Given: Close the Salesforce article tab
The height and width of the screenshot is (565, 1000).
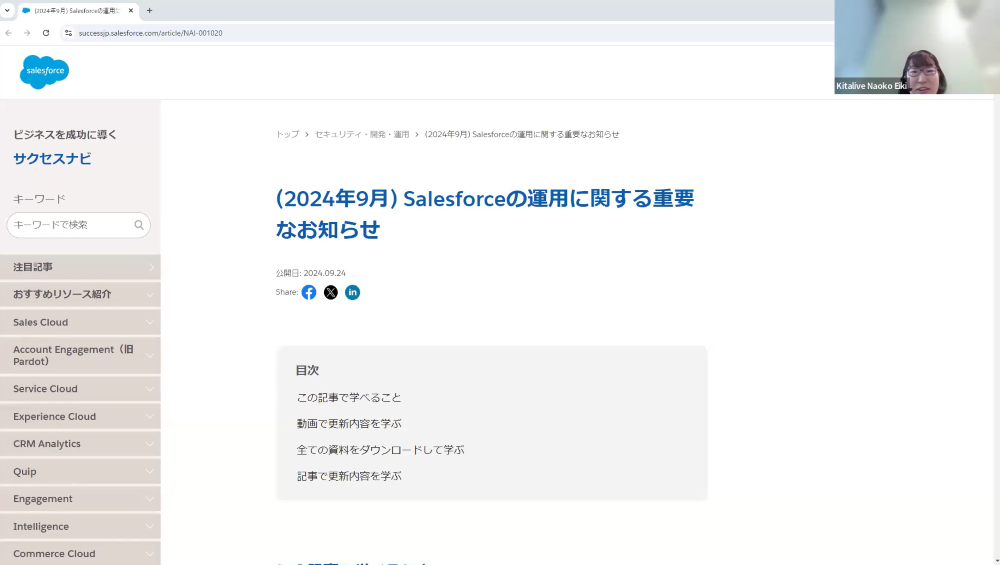Looking at the screenshot, I should tap(131, 10).
